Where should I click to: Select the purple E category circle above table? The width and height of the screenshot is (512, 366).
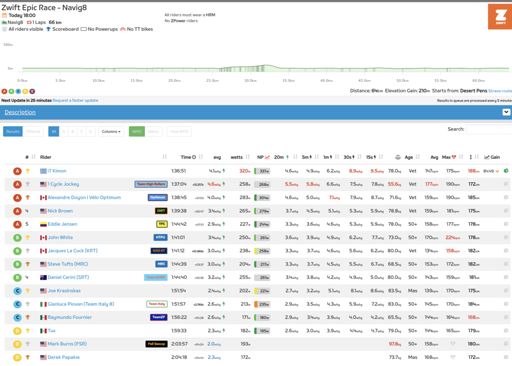tap(32, 91)
